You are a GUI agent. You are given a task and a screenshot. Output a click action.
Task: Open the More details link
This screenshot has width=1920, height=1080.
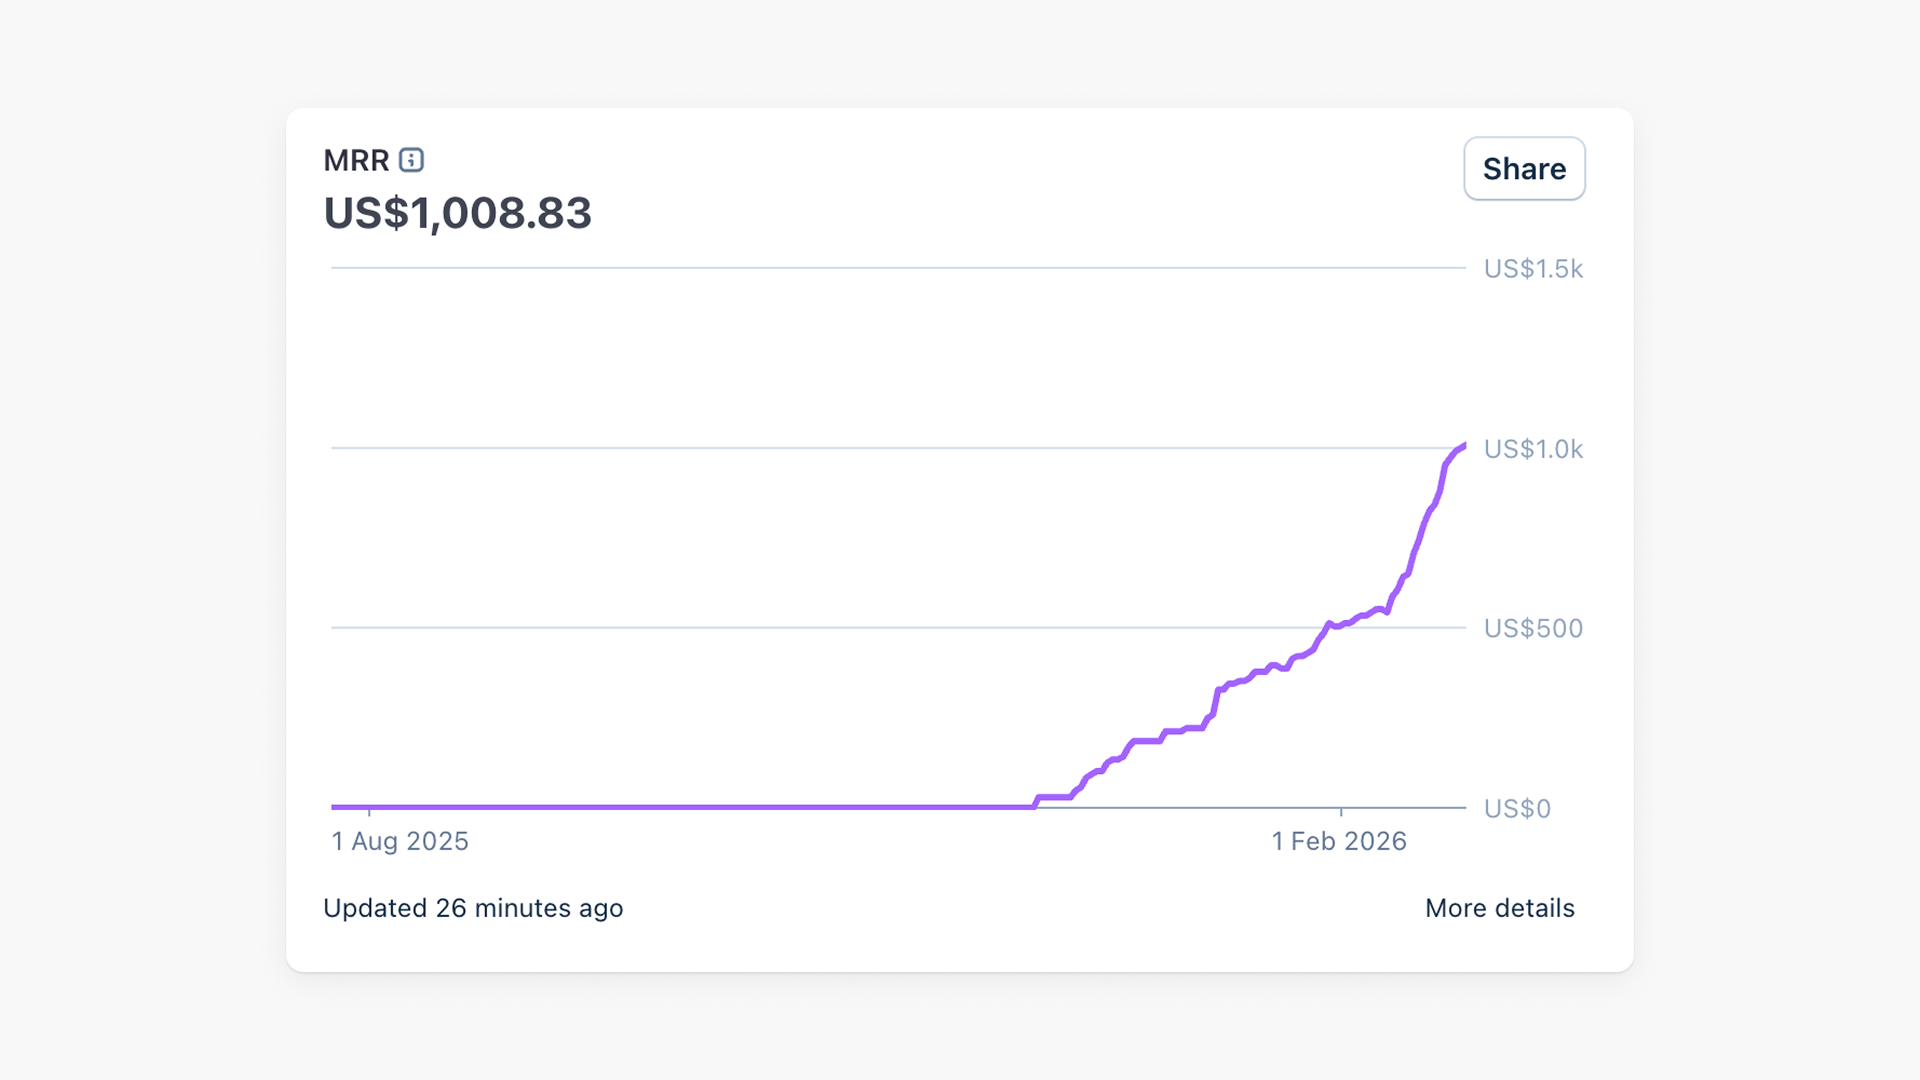(x=1499, y=908)
